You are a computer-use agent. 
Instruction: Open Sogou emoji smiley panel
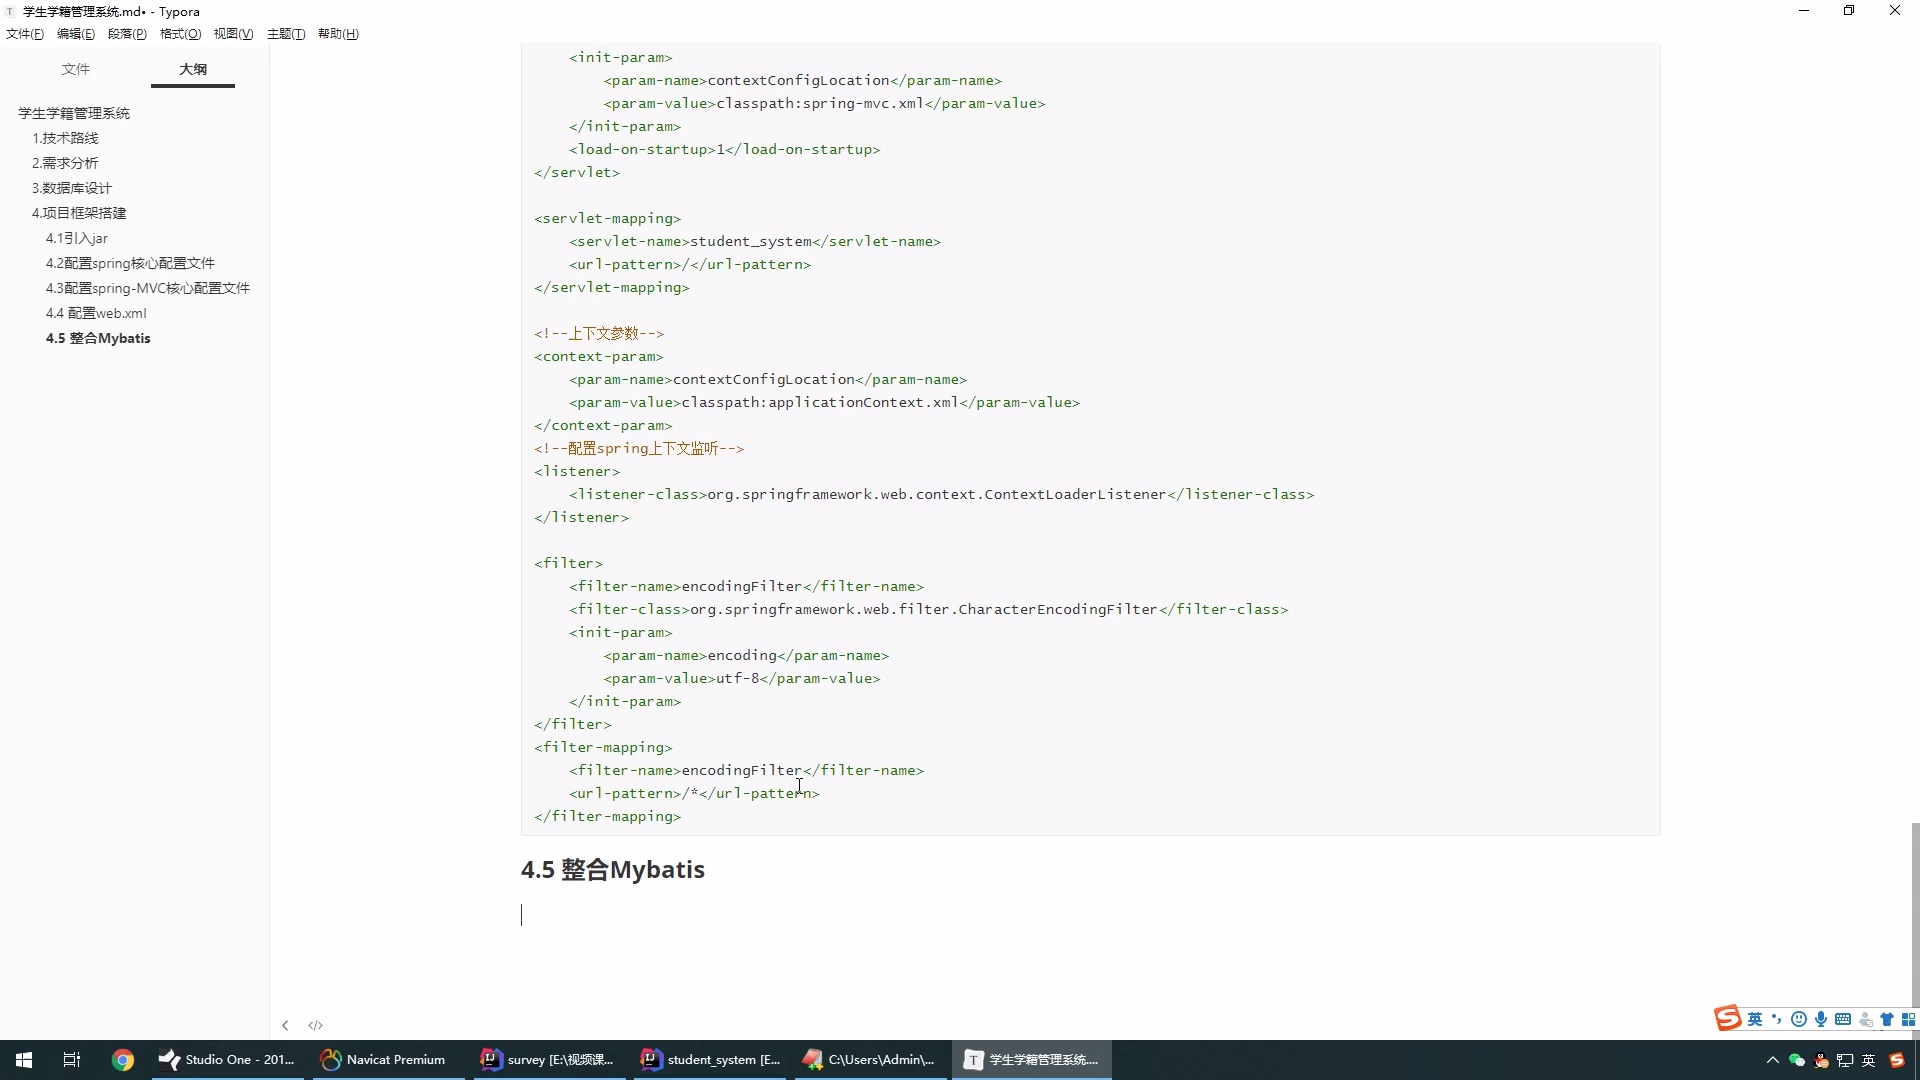pos(1799,1019)
